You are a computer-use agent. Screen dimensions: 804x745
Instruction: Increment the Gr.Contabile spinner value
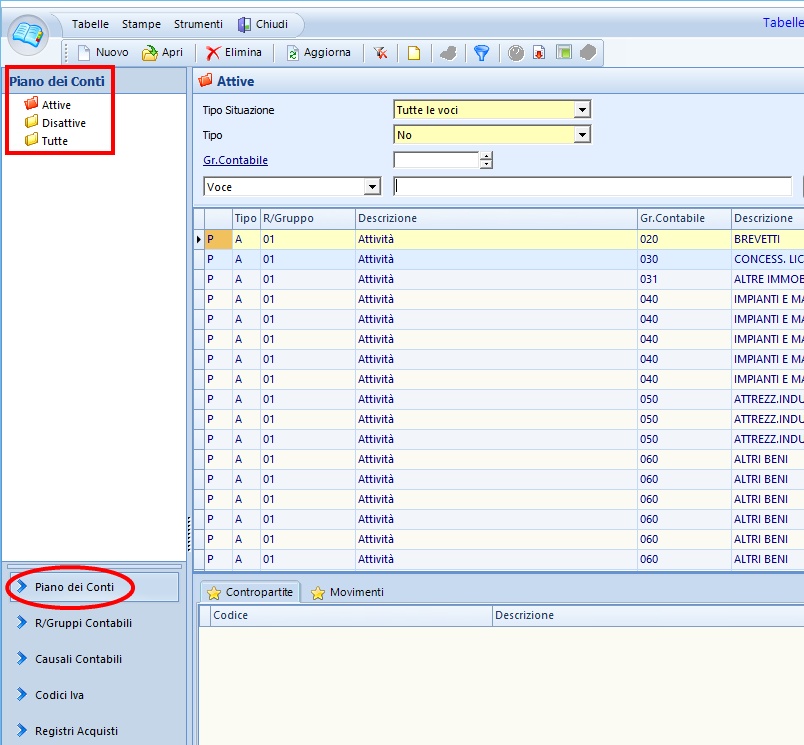coord(486,156)
